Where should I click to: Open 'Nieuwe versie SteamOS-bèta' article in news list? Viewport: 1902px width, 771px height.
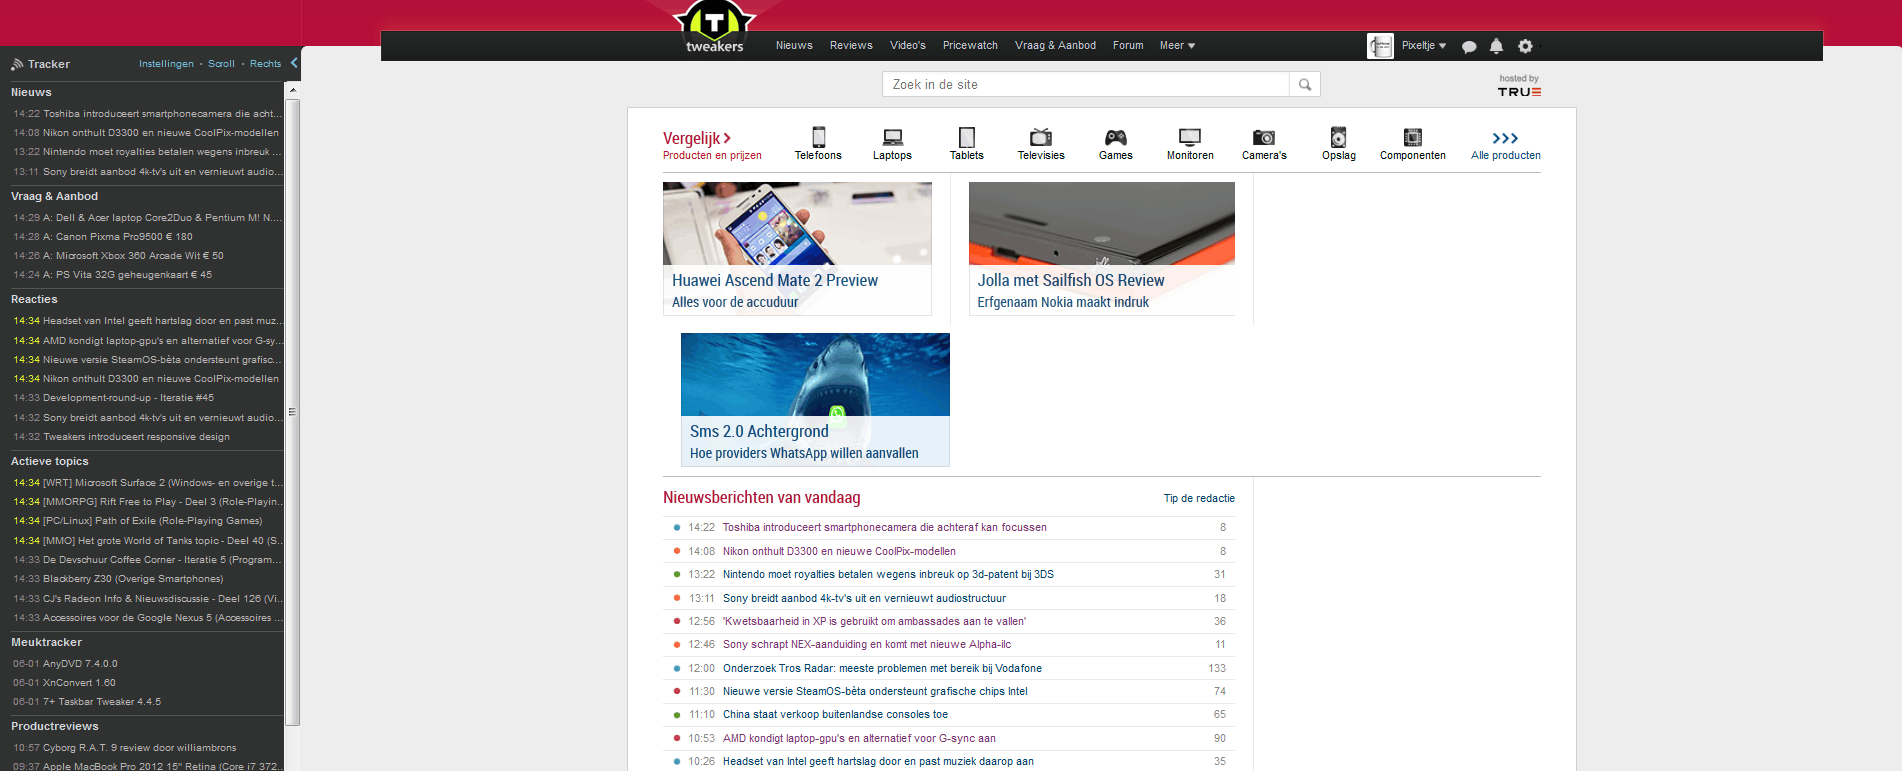(875, 691)
